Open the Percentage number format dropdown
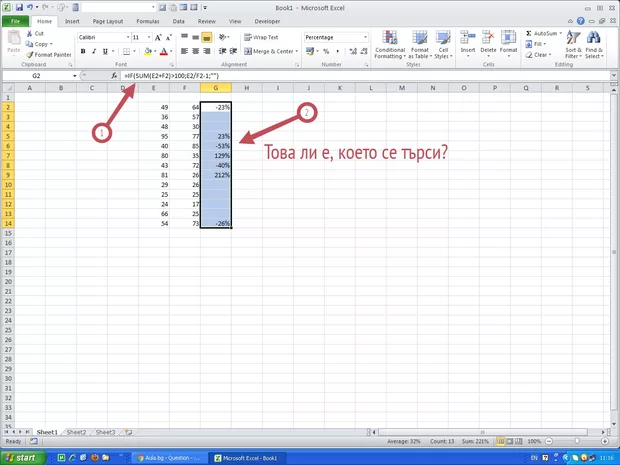Image resolution: width=620 pixels, height=465 pixels. [x=365, y=38]
